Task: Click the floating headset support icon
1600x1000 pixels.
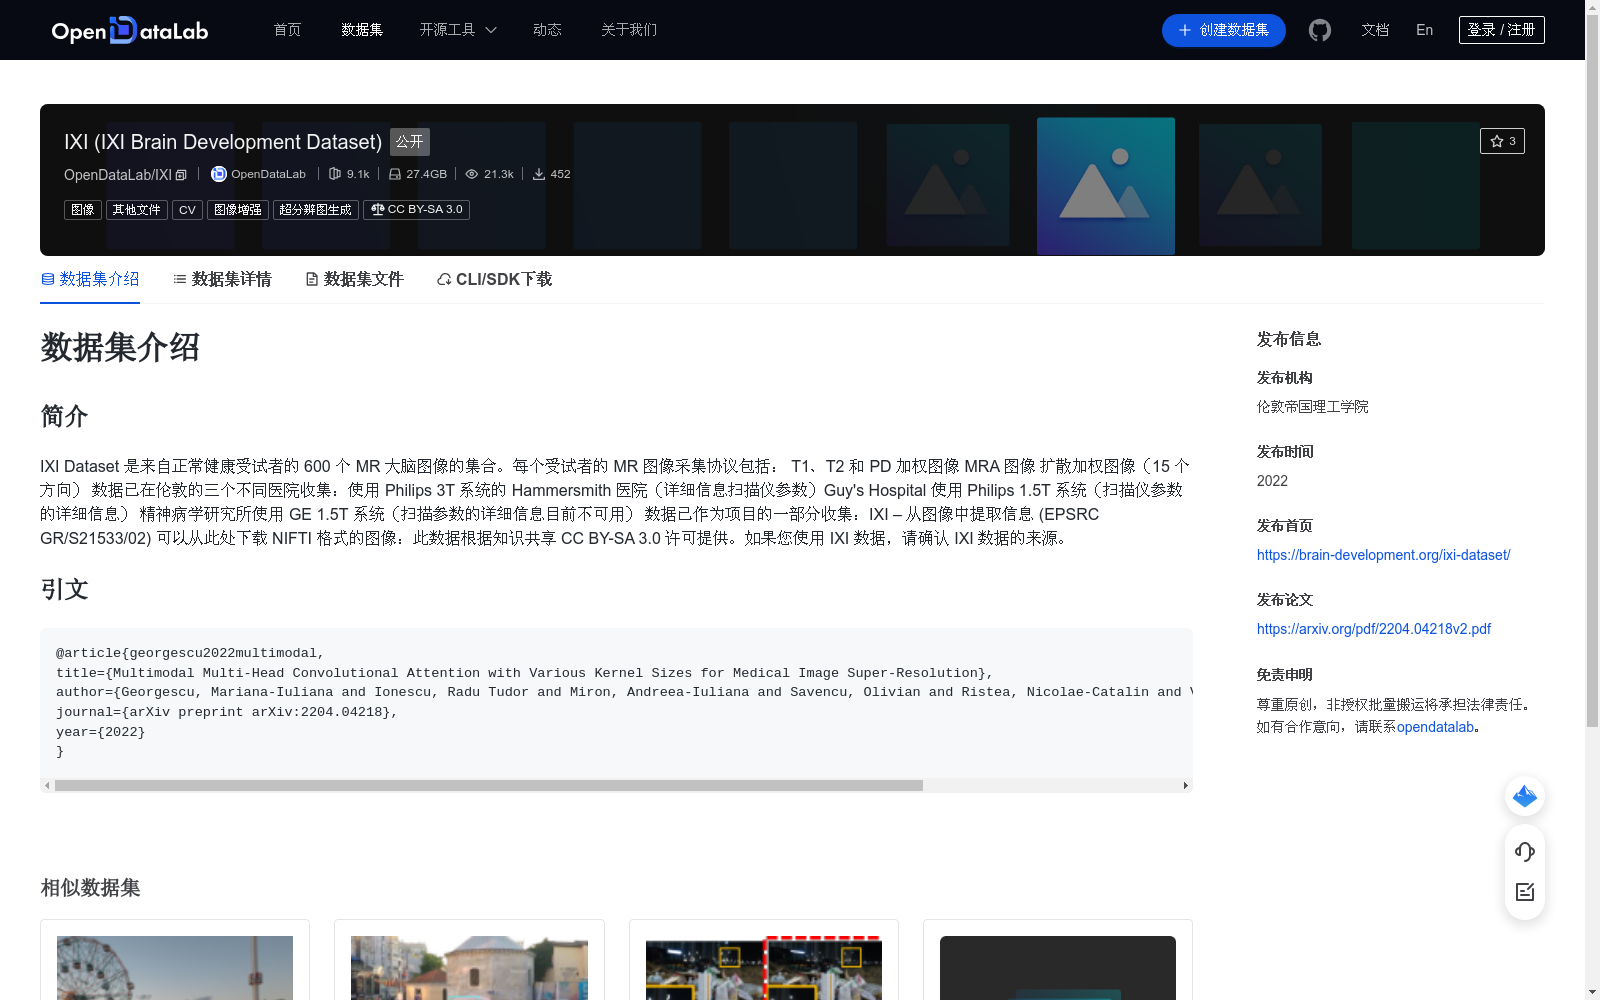Action: point(1524,852)
